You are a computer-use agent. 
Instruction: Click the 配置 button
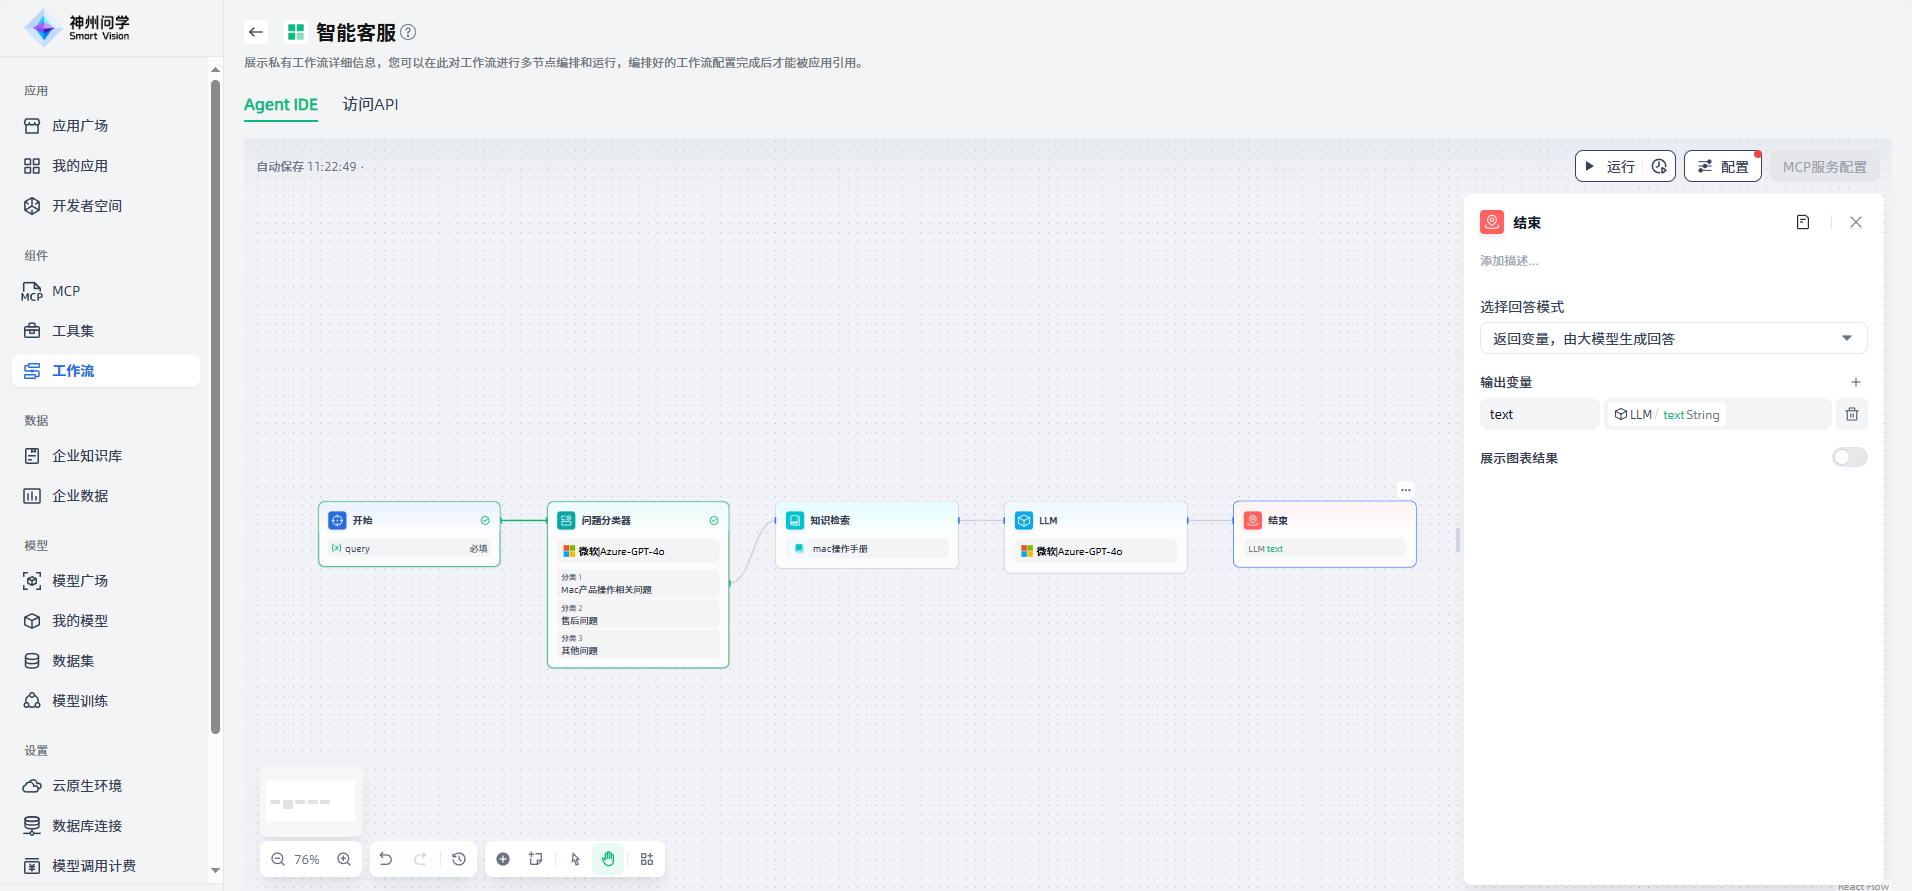coord(1722,166)
